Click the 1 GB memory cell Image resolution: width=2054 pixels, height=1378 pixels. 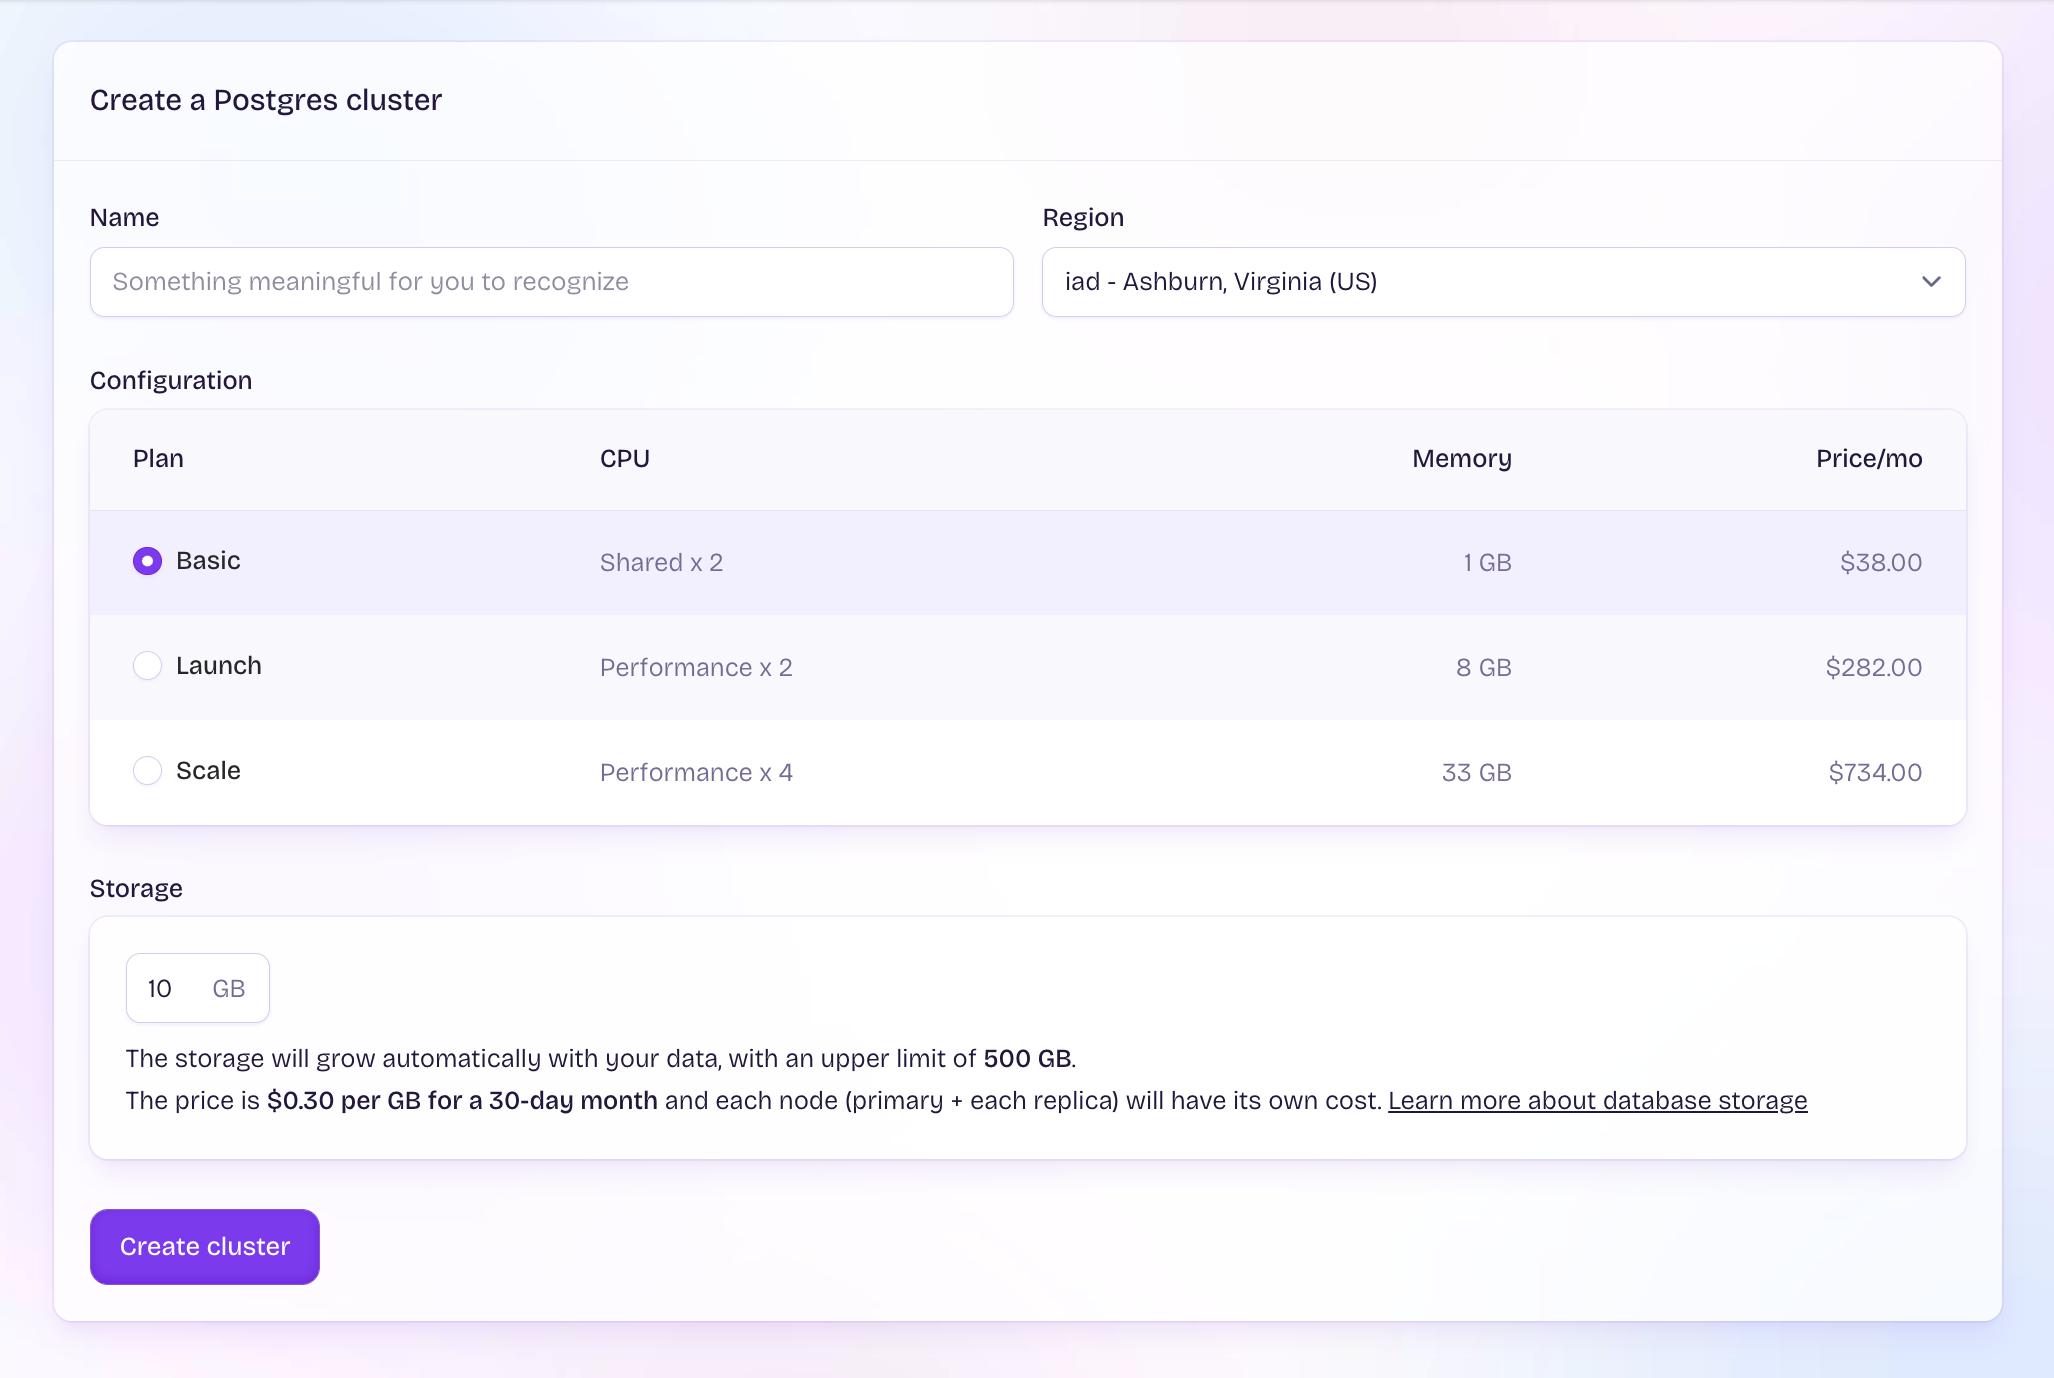(x=1487, y=563)
